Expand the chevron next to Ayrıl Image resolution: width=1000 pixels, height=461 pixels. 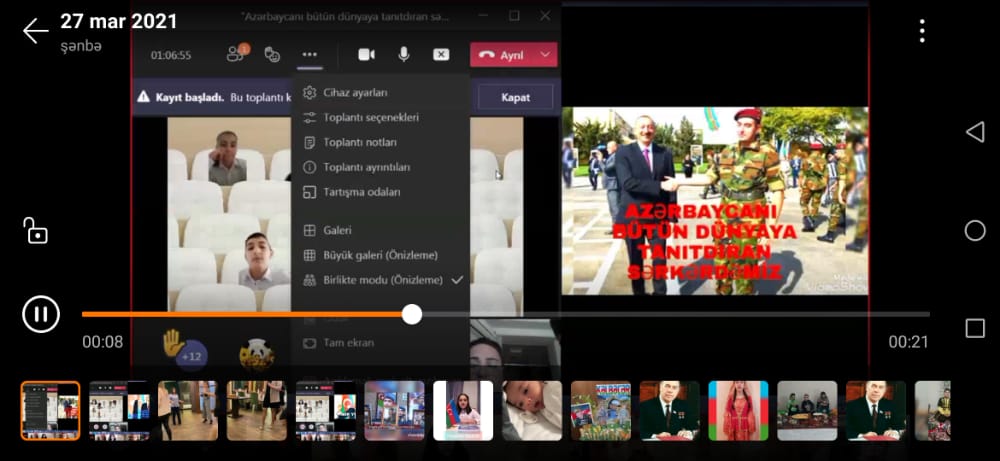(545, 55)
